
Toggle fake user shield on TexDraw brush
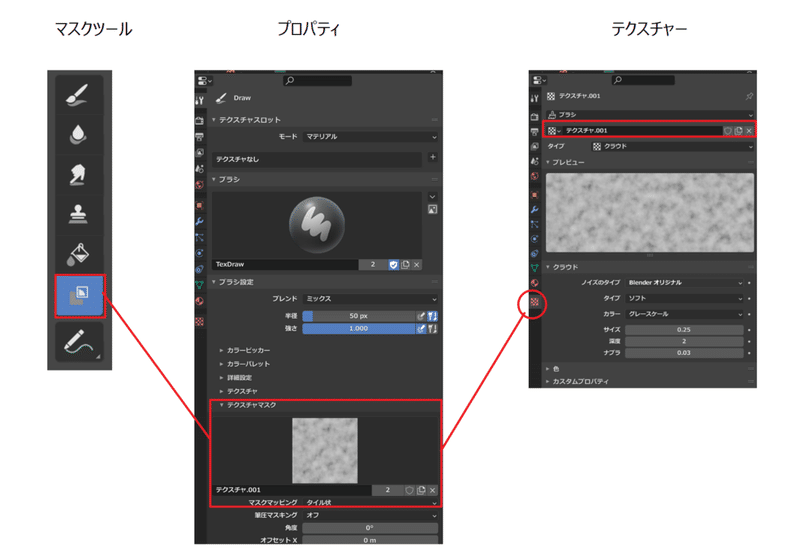tap(393, 265)
